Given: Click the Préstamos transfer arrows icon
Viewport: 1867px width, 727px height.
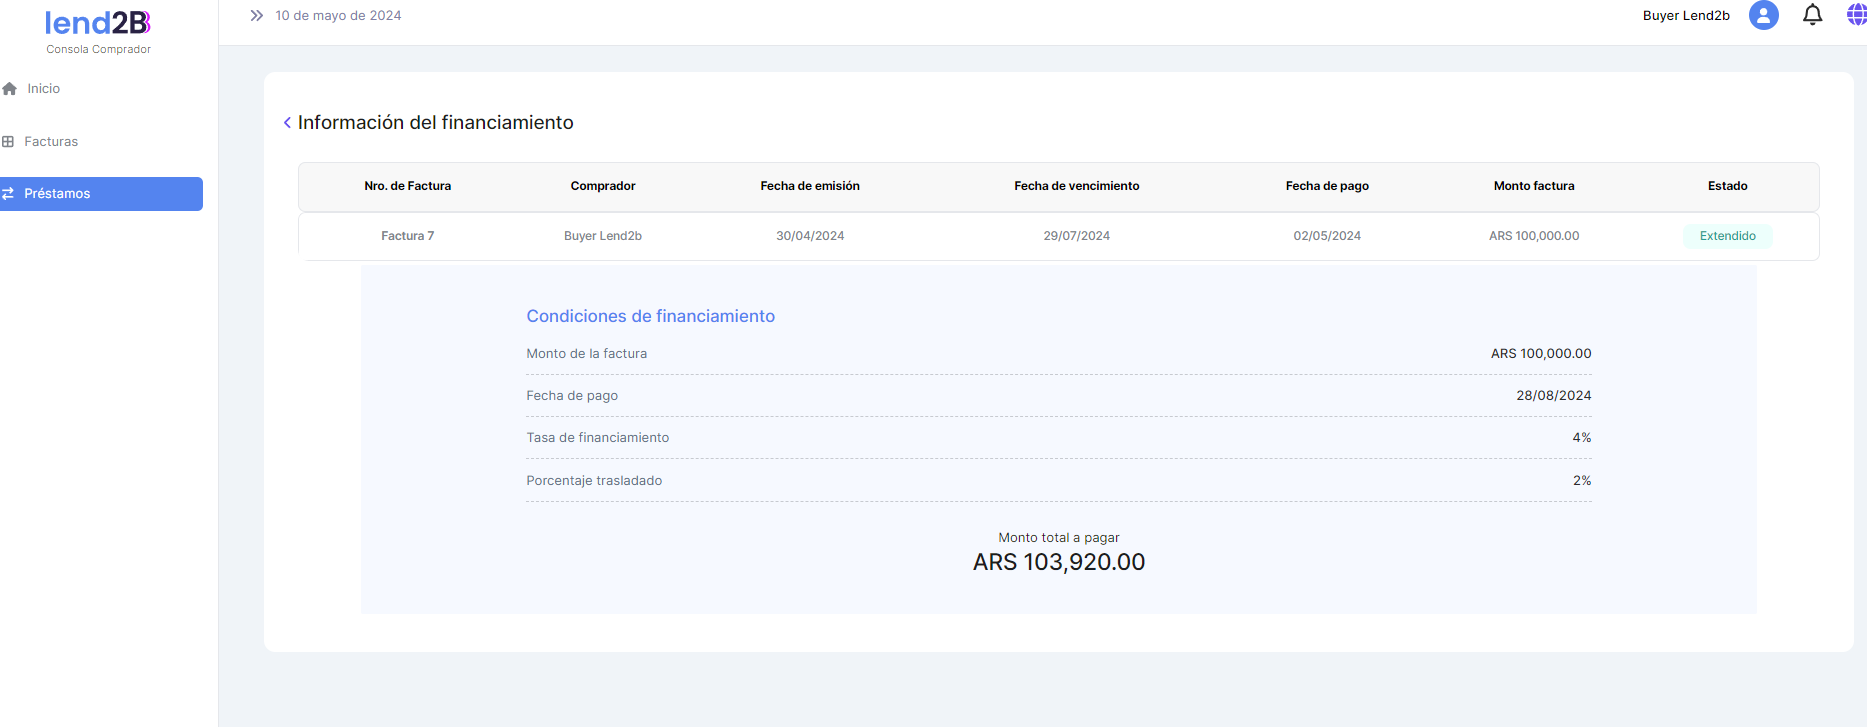Looking at the screenshot, I should (8, 194).
